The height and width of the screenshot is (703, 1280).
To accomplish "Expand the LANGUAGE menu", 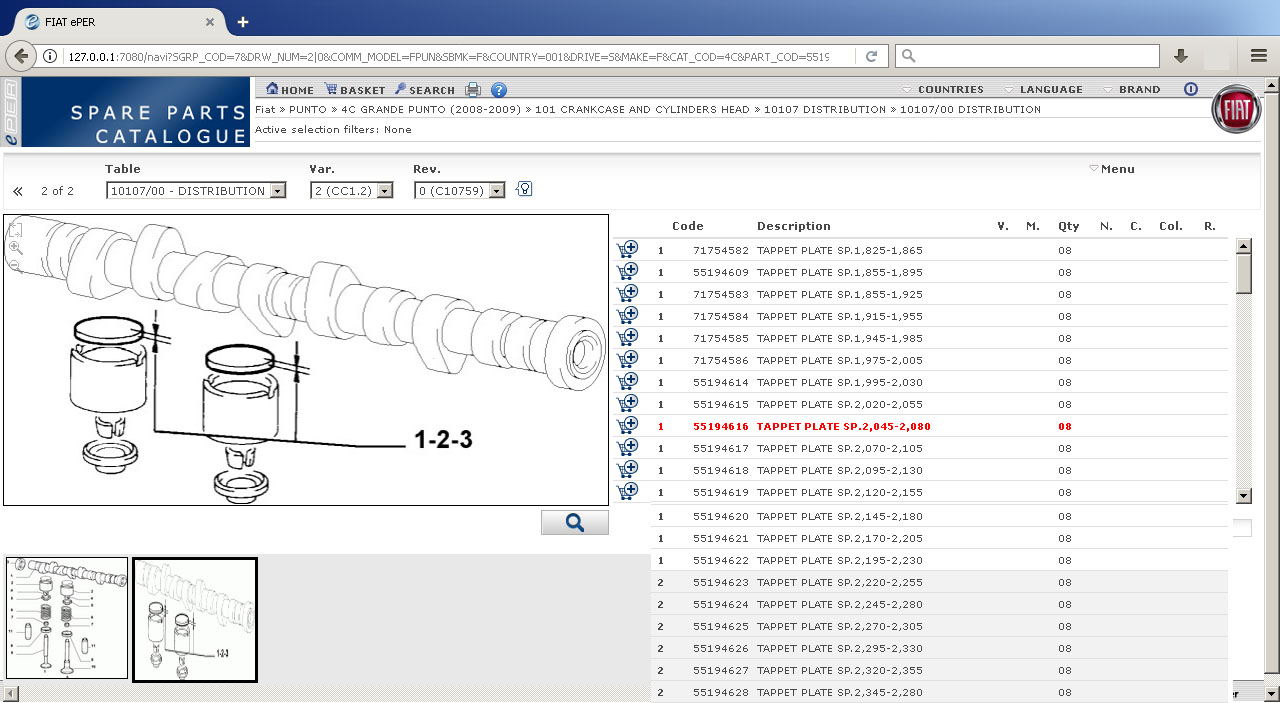I will tap(1043, 90).
